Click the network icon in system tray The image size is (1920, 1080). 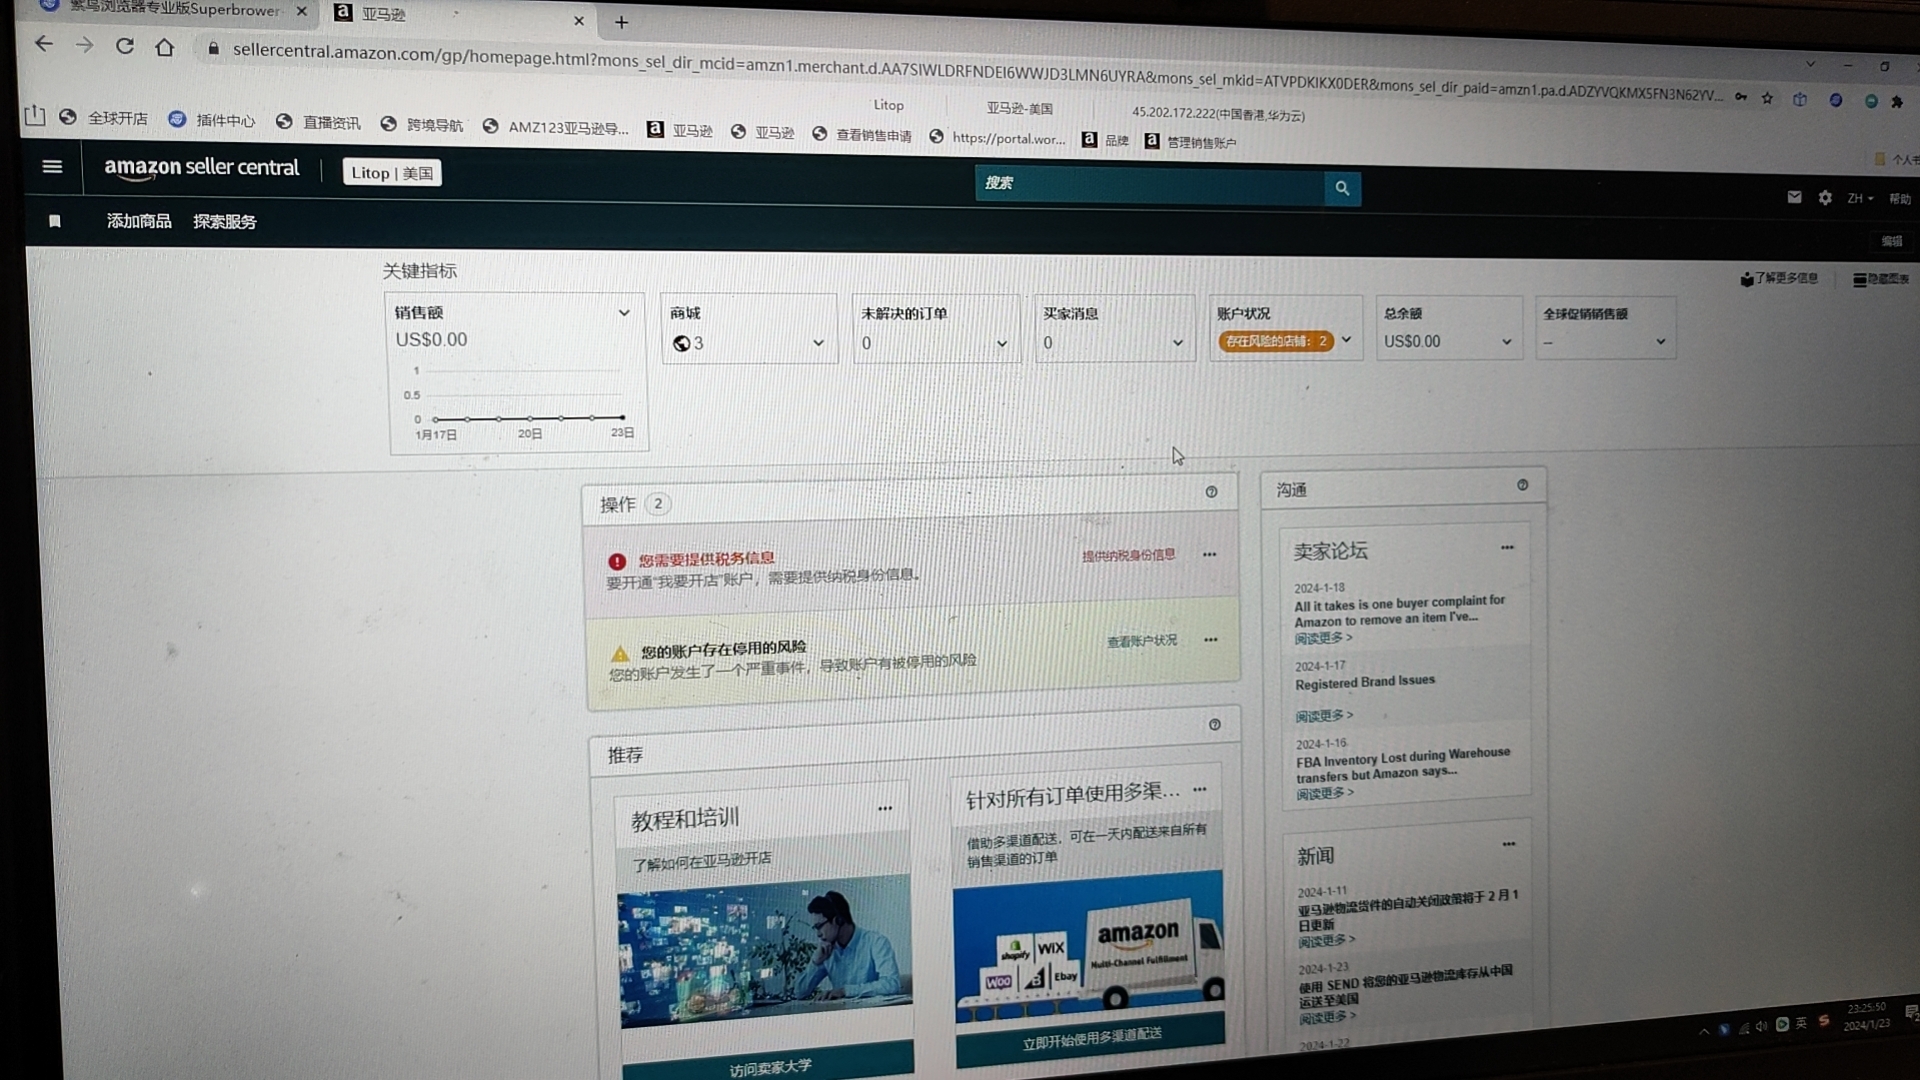coord(1744,1027)
